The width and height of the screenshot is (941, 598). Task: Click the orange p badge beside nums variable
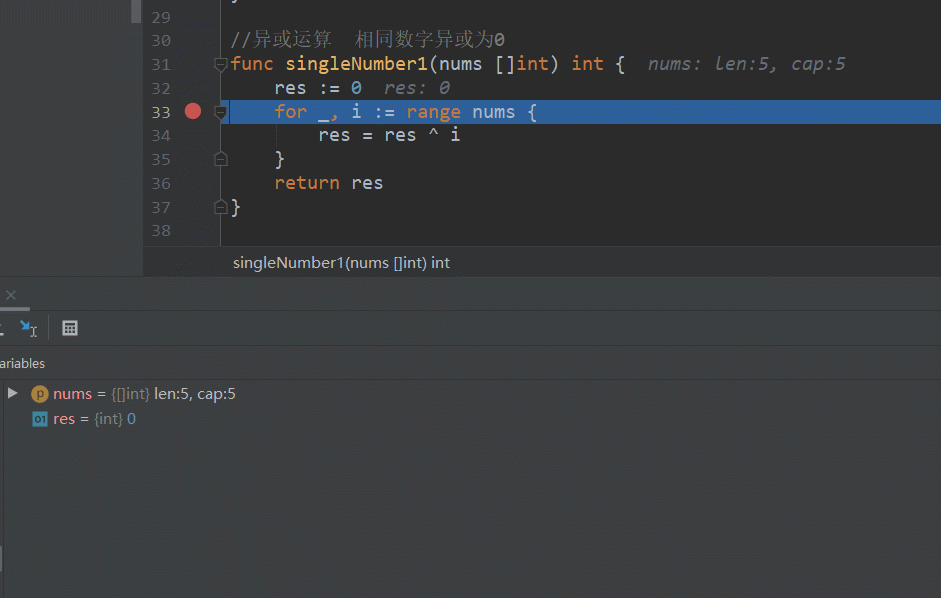(39, 394)
